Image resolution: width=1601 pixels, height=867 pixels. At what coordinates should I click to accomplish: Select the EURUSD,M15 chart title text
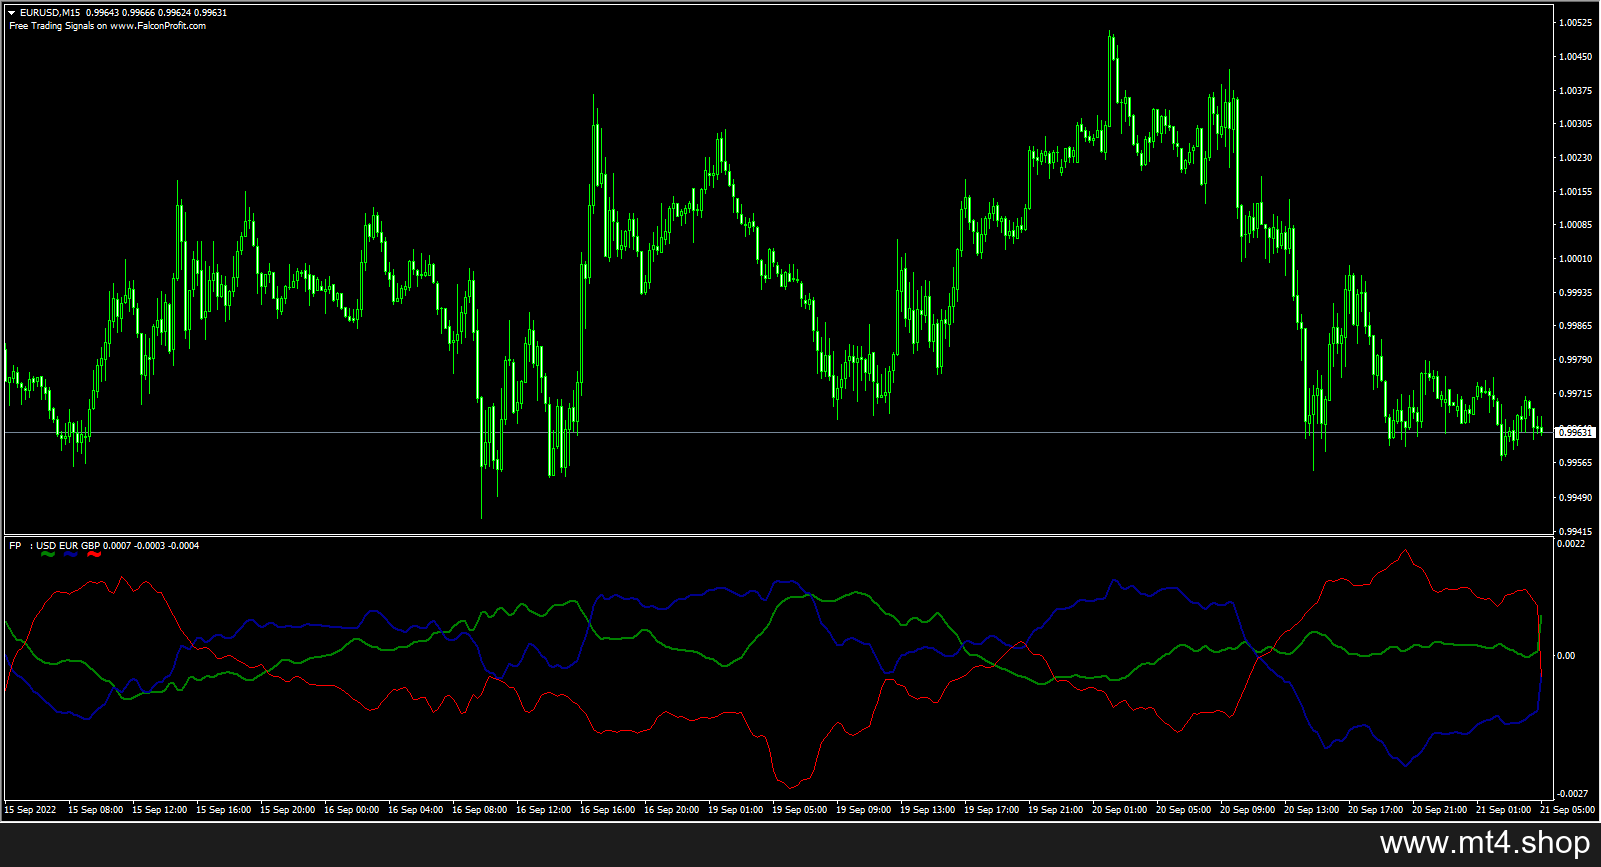point(50,13)
